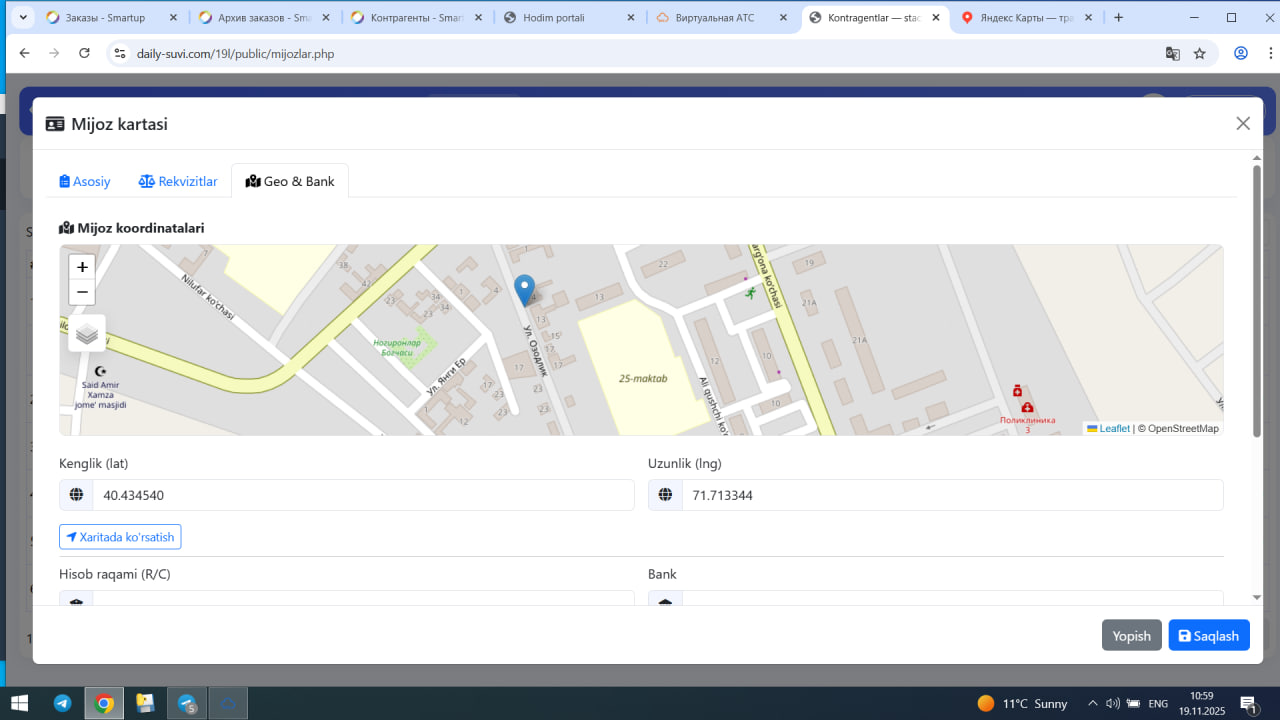Image resolution: width=1280 pixels, height=720 pixels.
Task: Open the Leaflet attribution link
Action: (1114, 428)
